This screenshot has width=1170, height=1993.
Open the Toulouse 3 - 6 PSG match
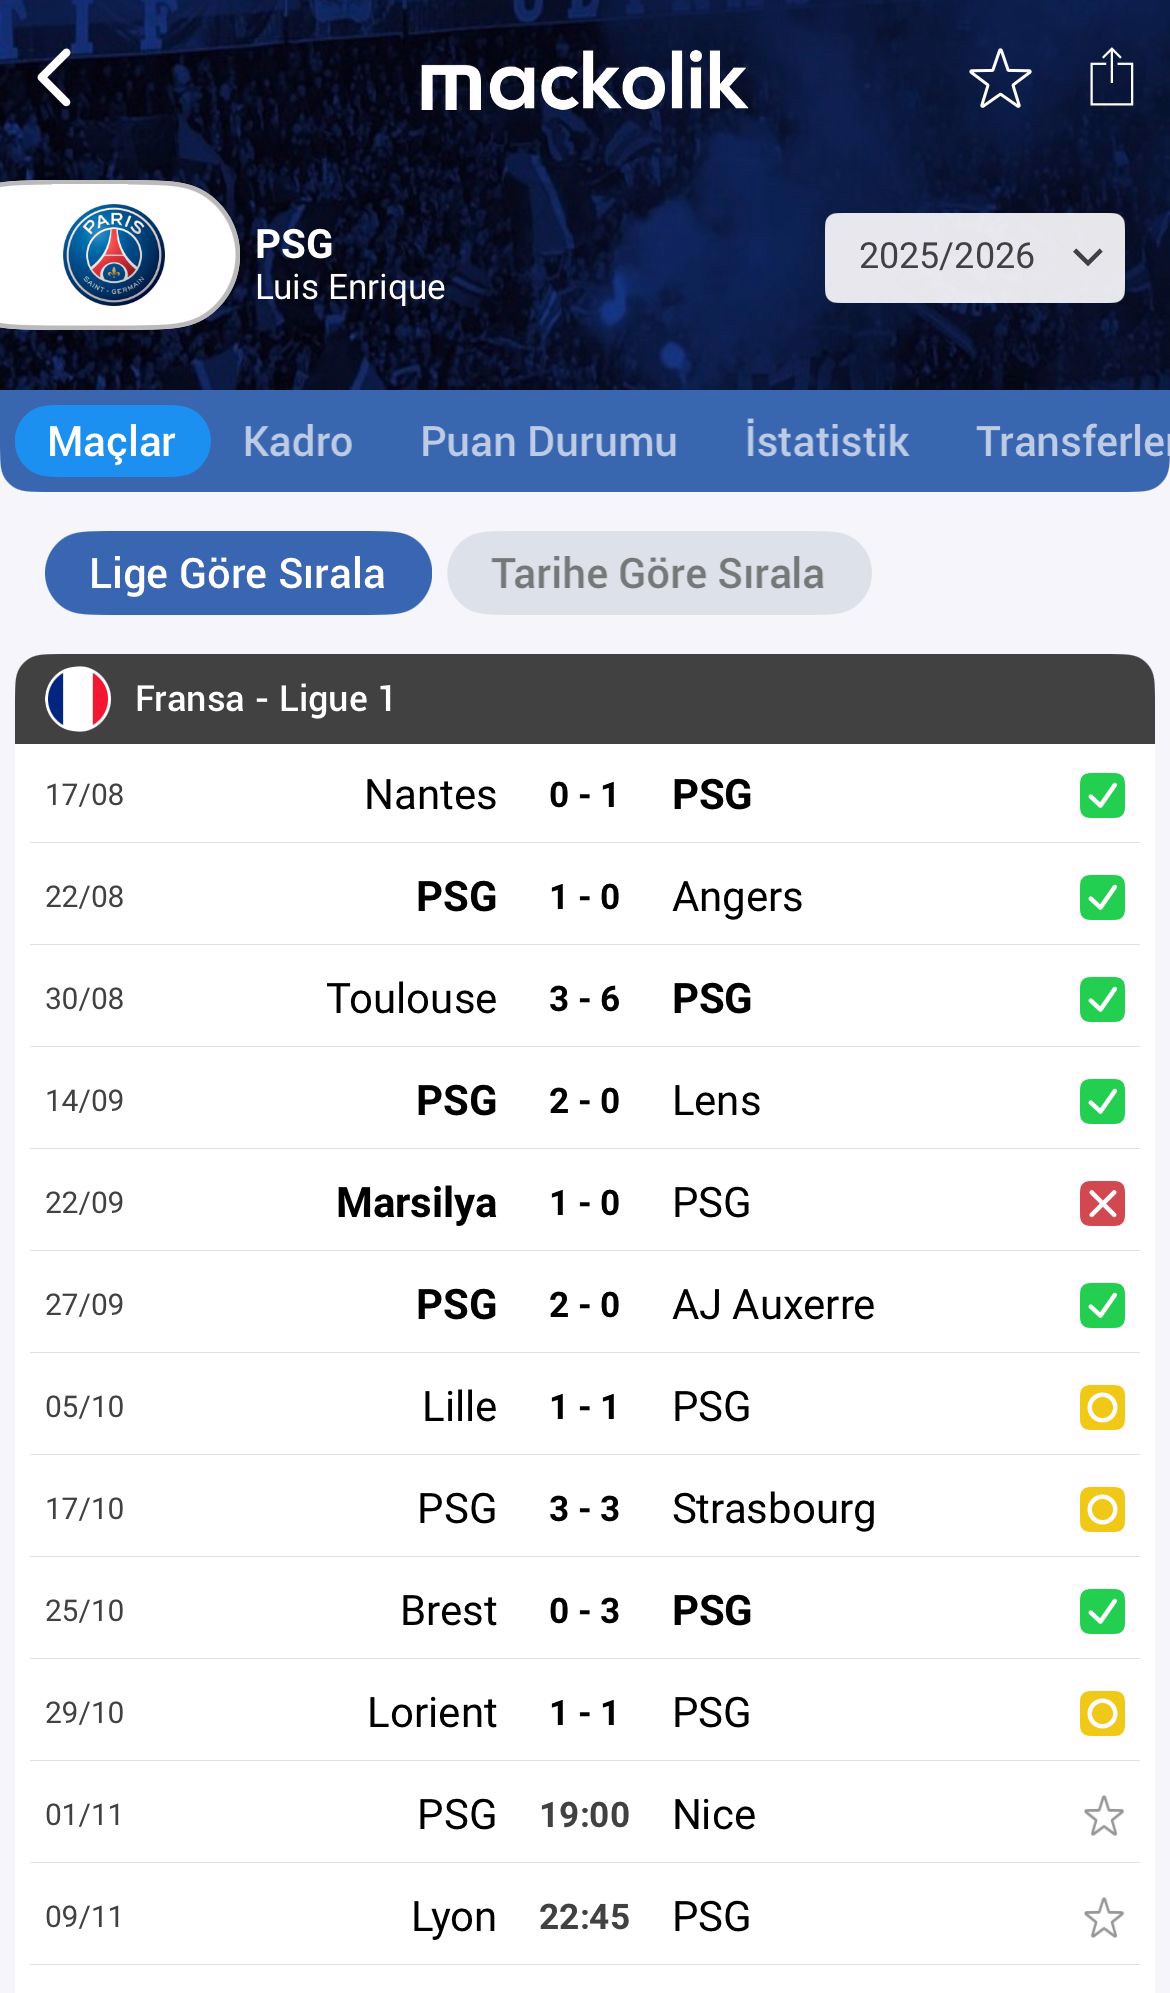[x=584, y=999]
